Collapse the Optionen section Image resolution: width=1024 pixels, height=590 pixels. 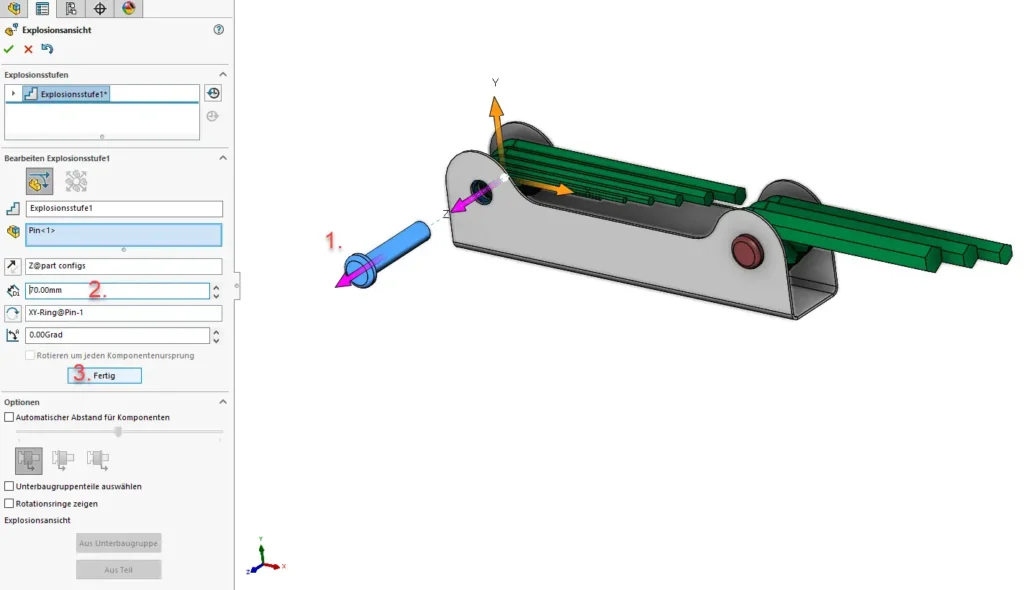(222, 401)
